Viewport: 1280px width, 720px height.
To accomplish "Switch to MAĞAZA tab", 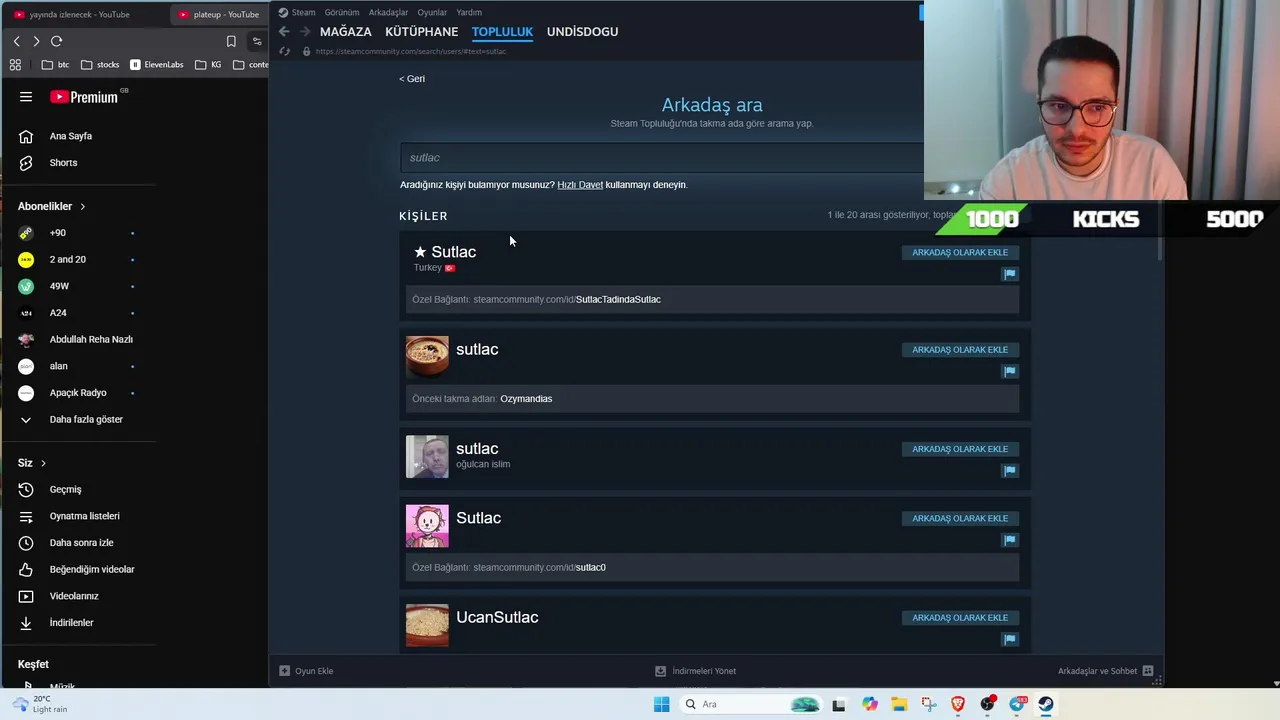I will pyautogui.click(x=346, y=32).
